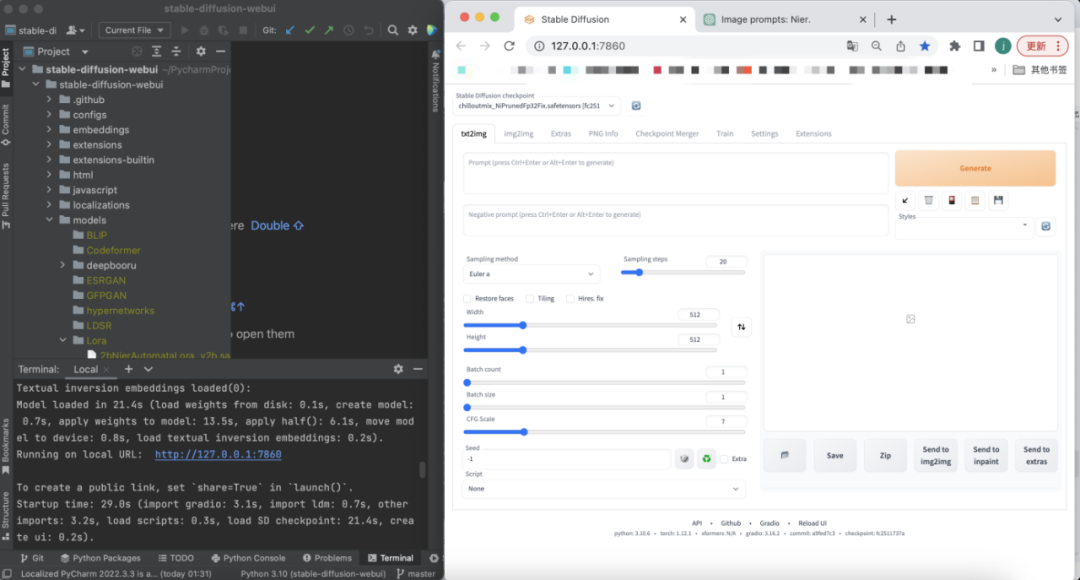Open PyCharm IDE settings gear in toolbar
The height and width of the screenshot is (580, 1080).
point(413,30)
